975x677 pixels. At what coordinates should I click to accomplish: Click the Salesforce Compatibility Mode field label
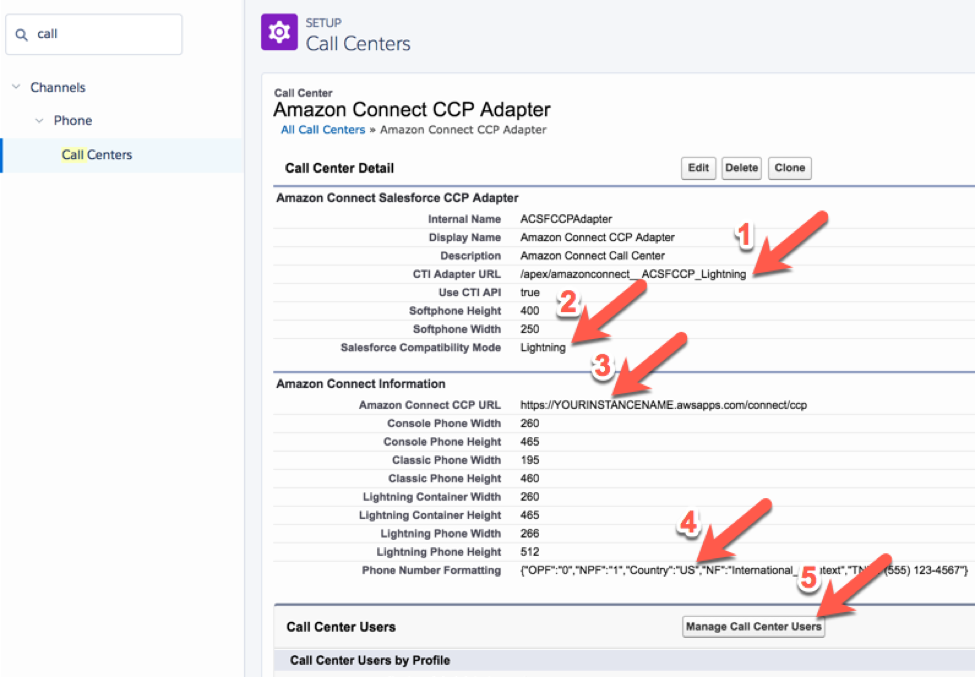tap(420, 348)
